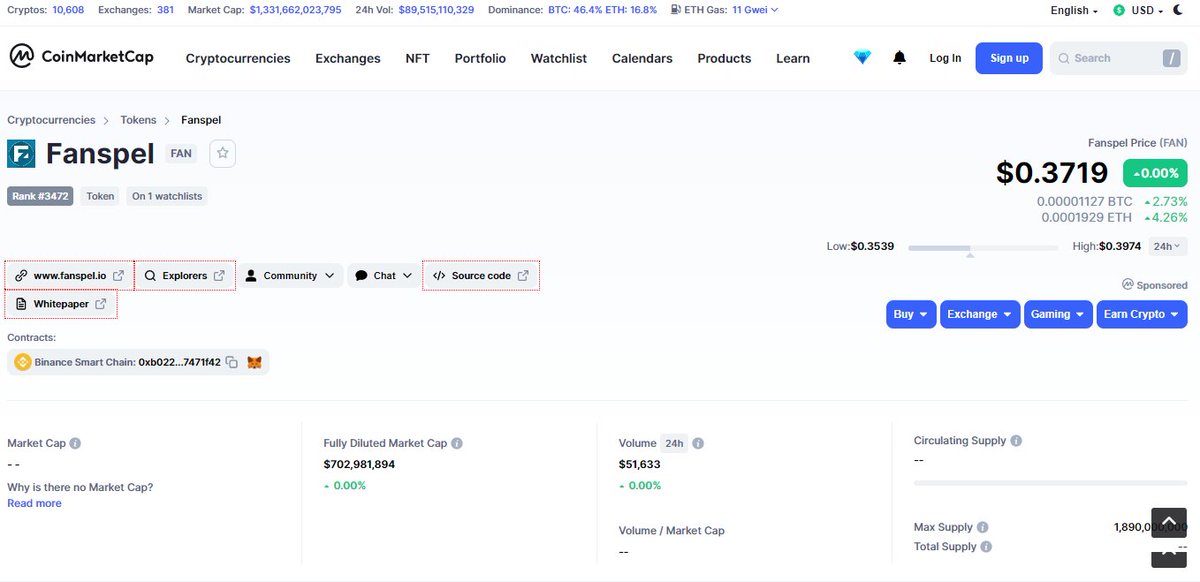Open Whitepaper link
The height and width of the screenshot is (582, 1200).
(61, 304)
